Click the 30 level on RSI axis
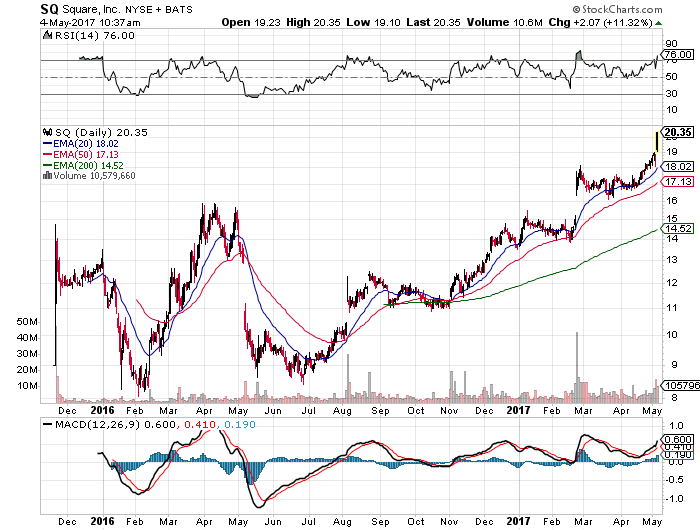 click(671, 94)
